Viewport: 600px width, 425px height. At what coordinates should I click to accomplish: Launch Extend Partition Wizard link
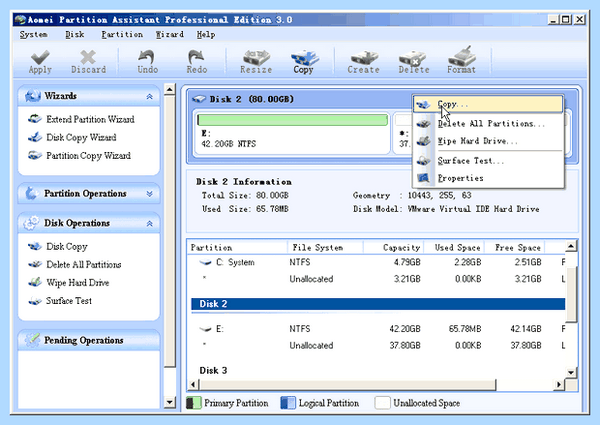click(x=90, y=119)
